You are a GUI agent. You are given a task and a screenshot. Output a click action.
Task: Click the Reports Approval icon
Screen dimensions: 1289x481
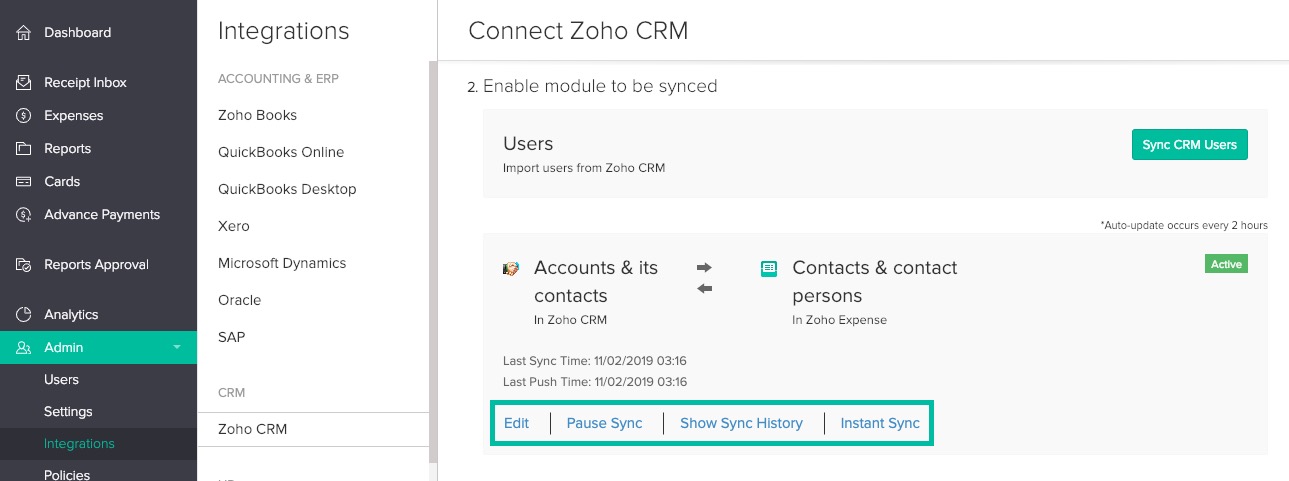24,265
